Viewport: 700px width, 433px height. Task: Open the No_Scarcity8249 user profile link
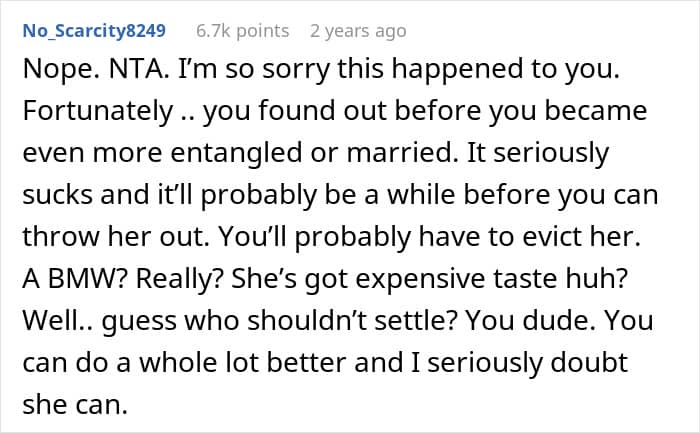click(x=94, y=31)
